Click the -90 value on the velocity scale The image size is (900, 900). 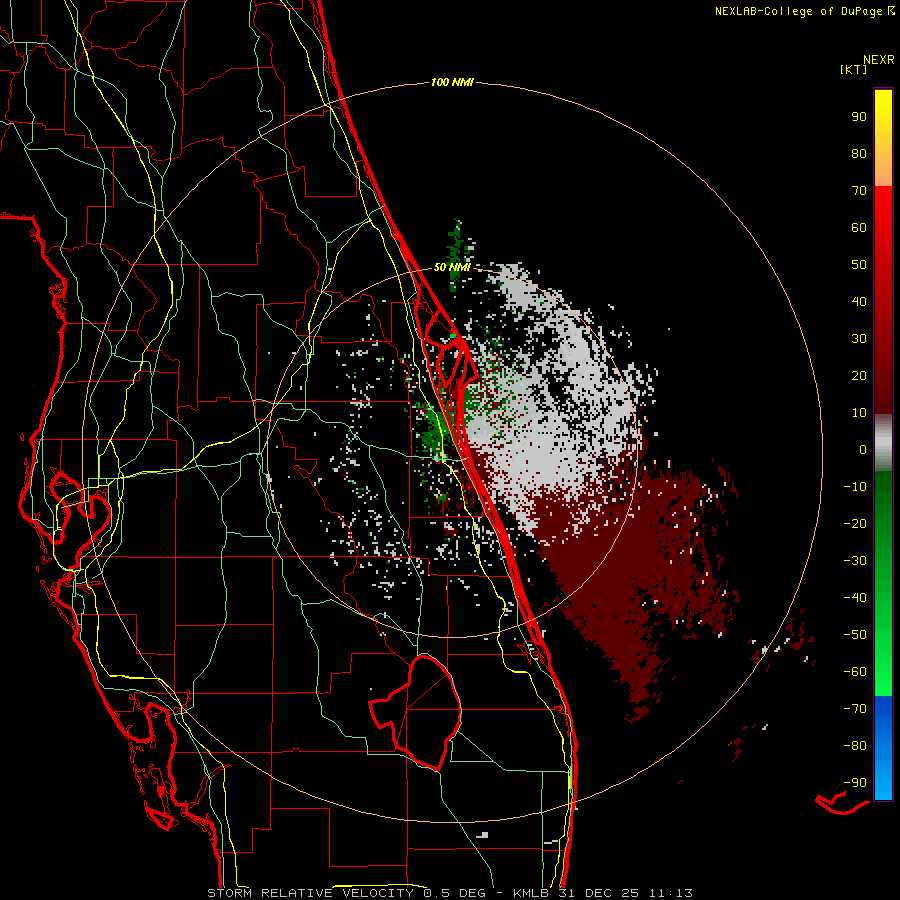click(855, 782)
